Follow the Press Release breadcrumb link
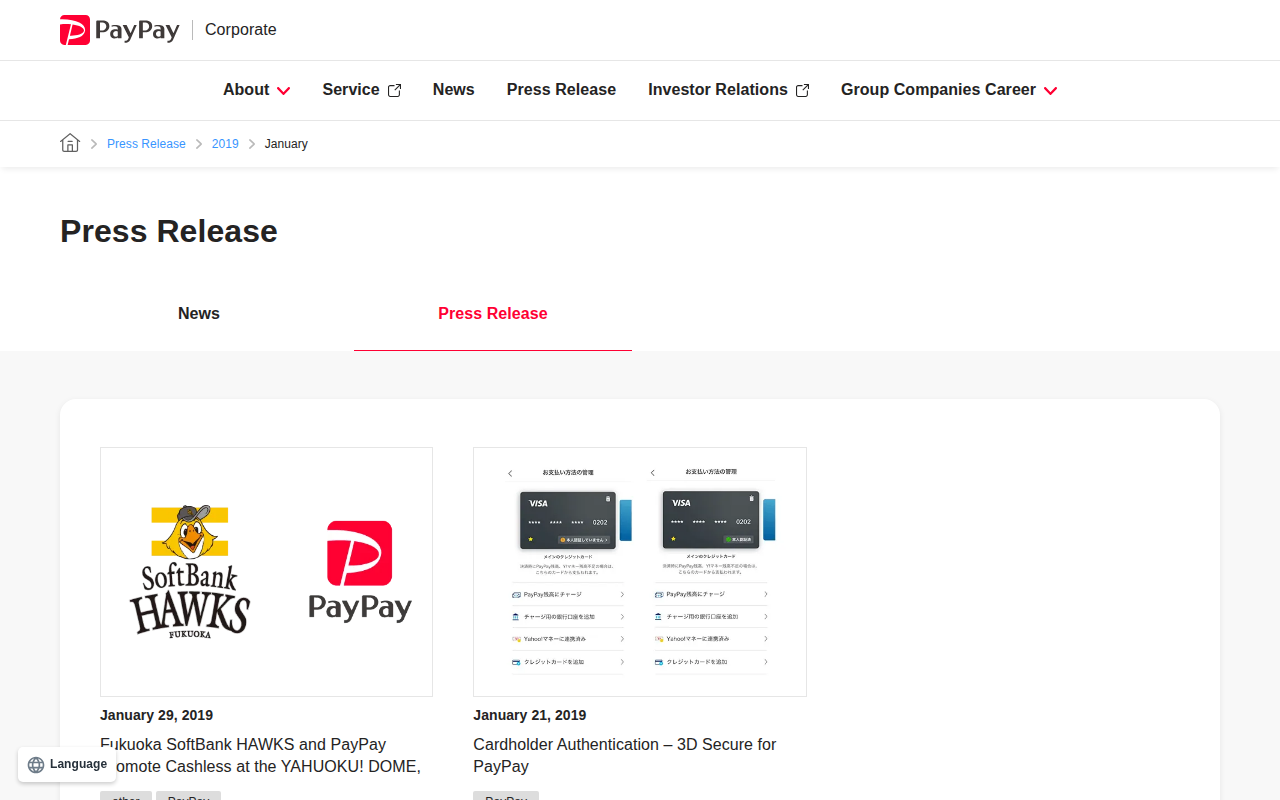The image size is (1280, 800). (146, 144)
